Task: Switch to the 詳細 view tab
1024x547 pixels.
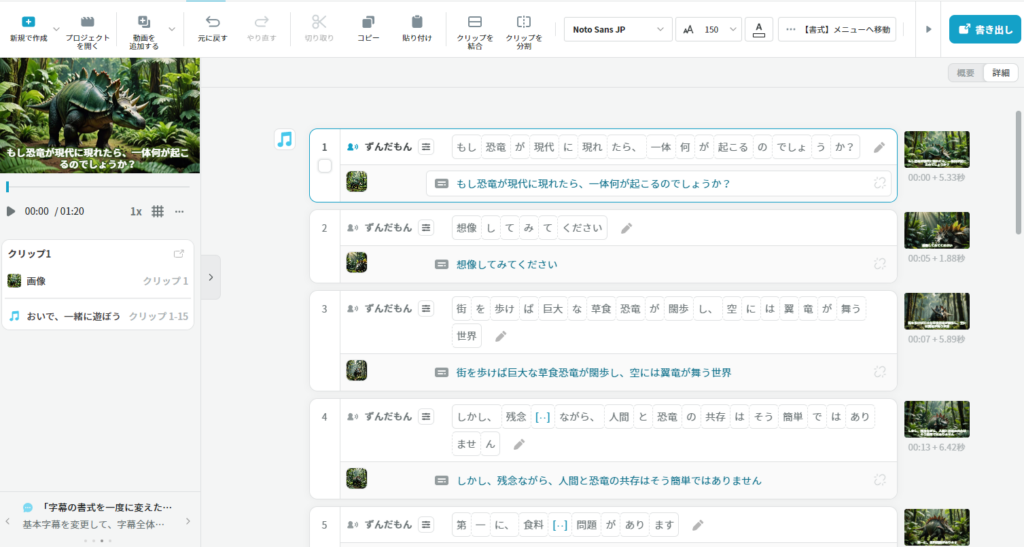Action: [x=1000, y=73]
